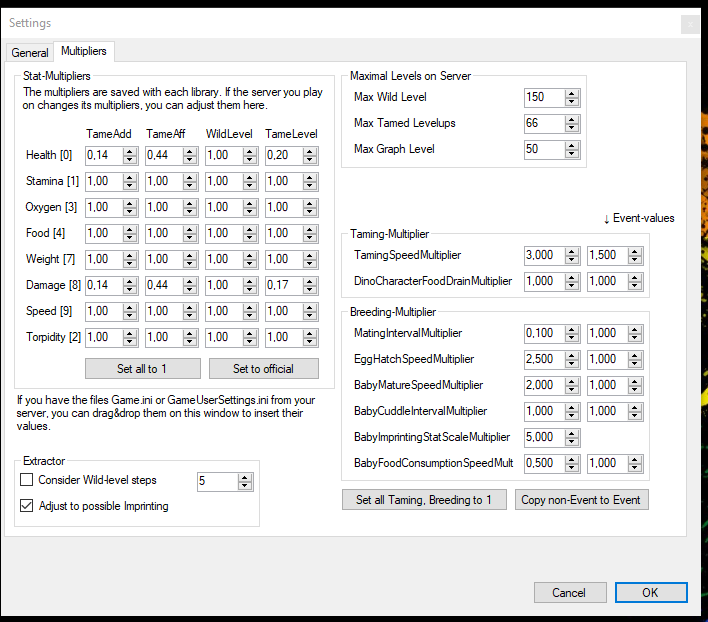The height and width of the screenshot is (622, 708).
Task: Decrease EggHatchSpeedMultiplier with down arrow
Action: tap(572, 364)
